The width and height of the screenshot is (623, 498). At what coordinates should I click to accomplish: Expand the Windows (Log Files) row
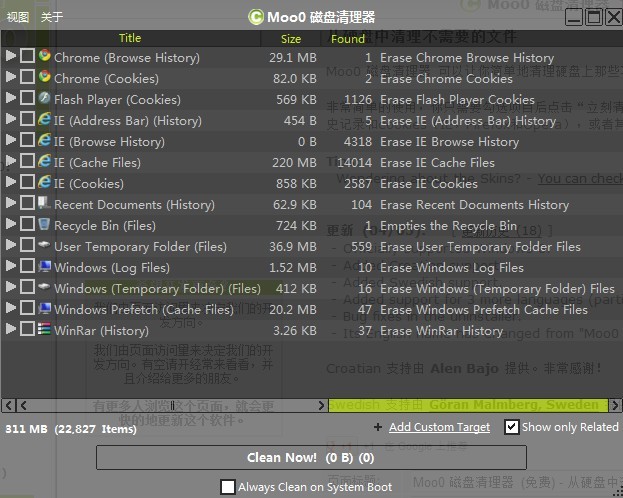[11, 266]
